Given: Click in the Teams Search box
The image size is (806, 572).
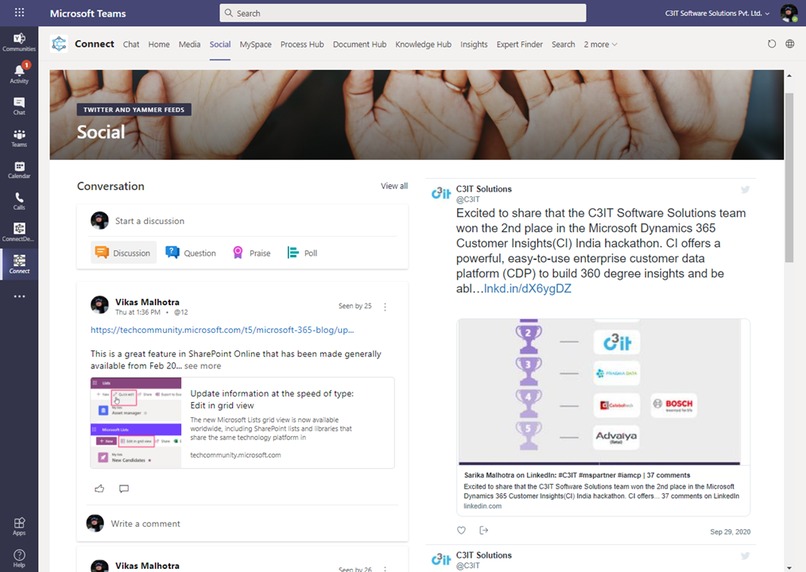Looking at the screenshot, I should [403, 13].
